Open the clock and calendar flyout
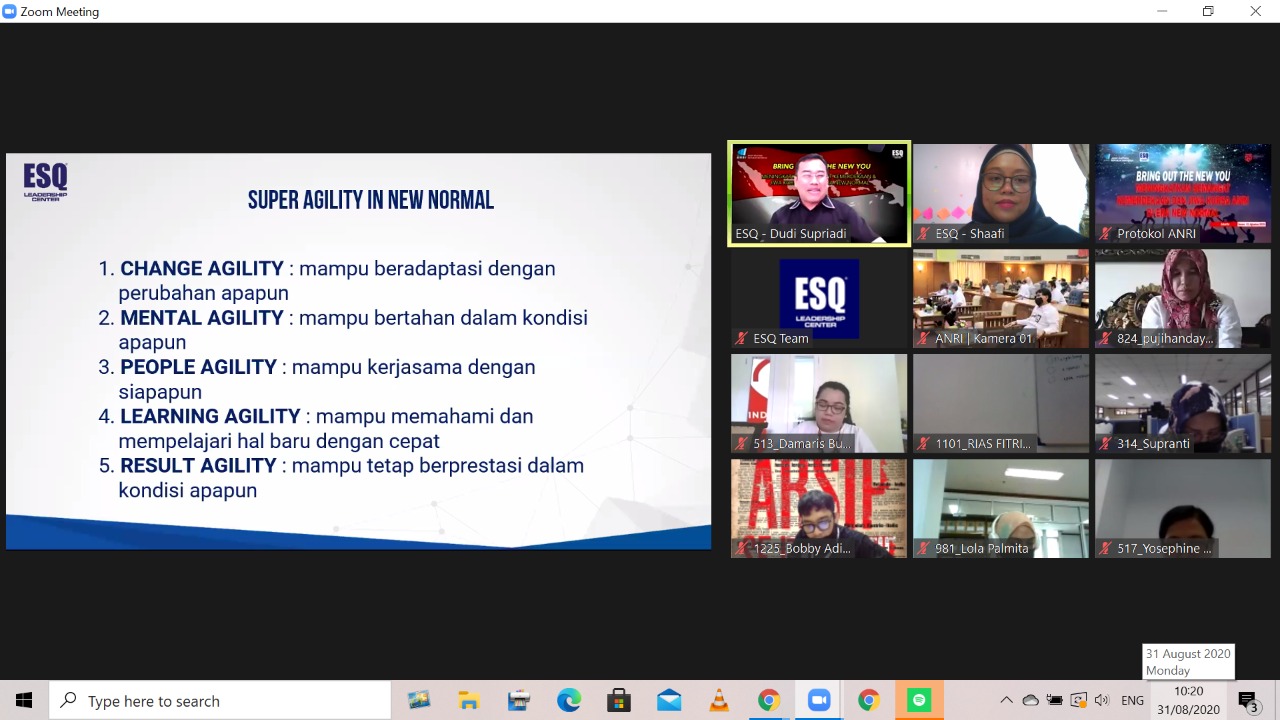 tap(1189, 701)
